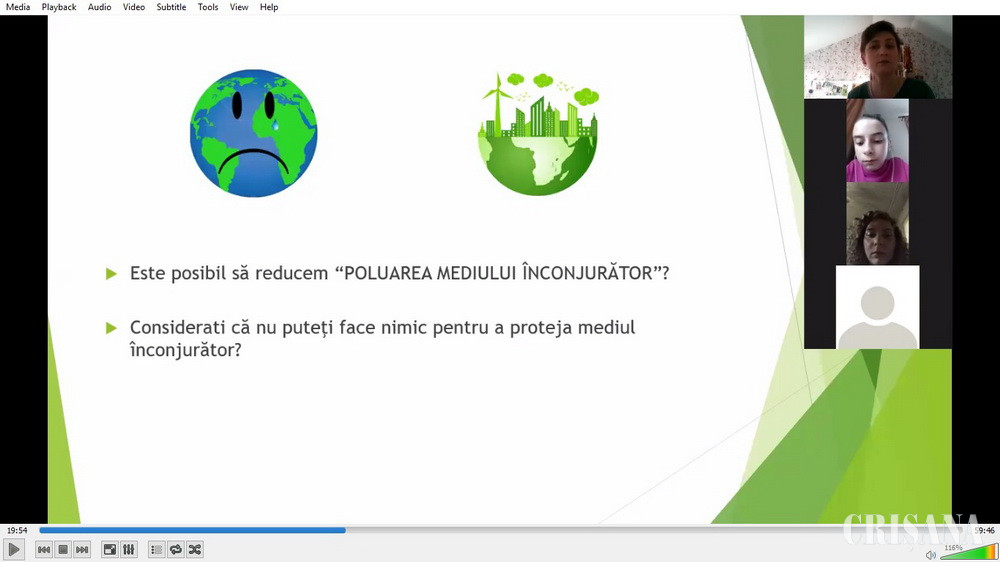This screenshot has width=1000, height=562.
Task: Click the remaining time label 59:46
Action: coord(985,530)
